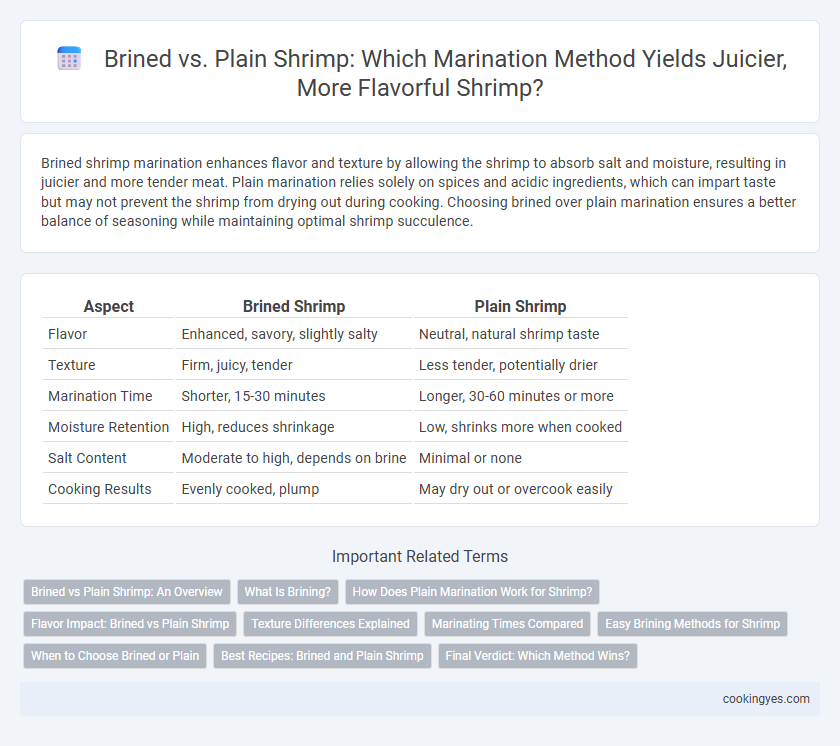The image size is (840, 746).
Task: Open 'Brined vs Plain Shrimp: An Overview' tag
Action: point(126,592)
